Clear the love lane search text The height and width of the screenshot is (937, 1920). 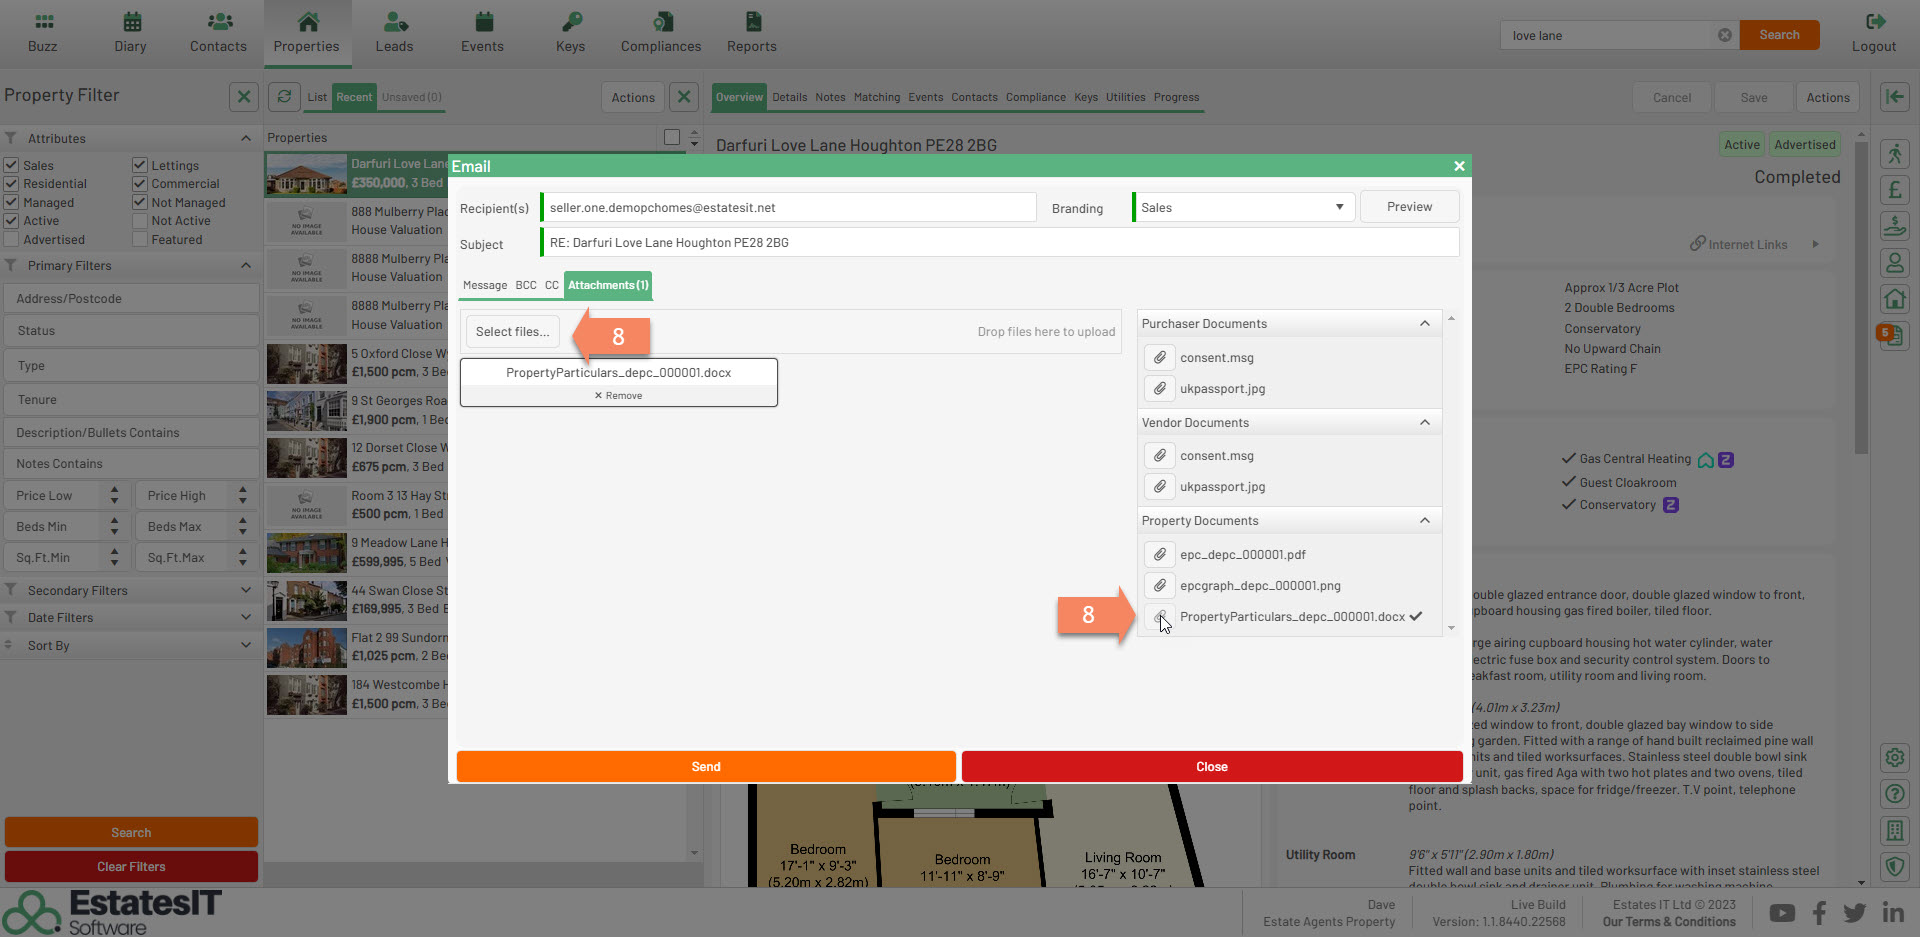1725,35
